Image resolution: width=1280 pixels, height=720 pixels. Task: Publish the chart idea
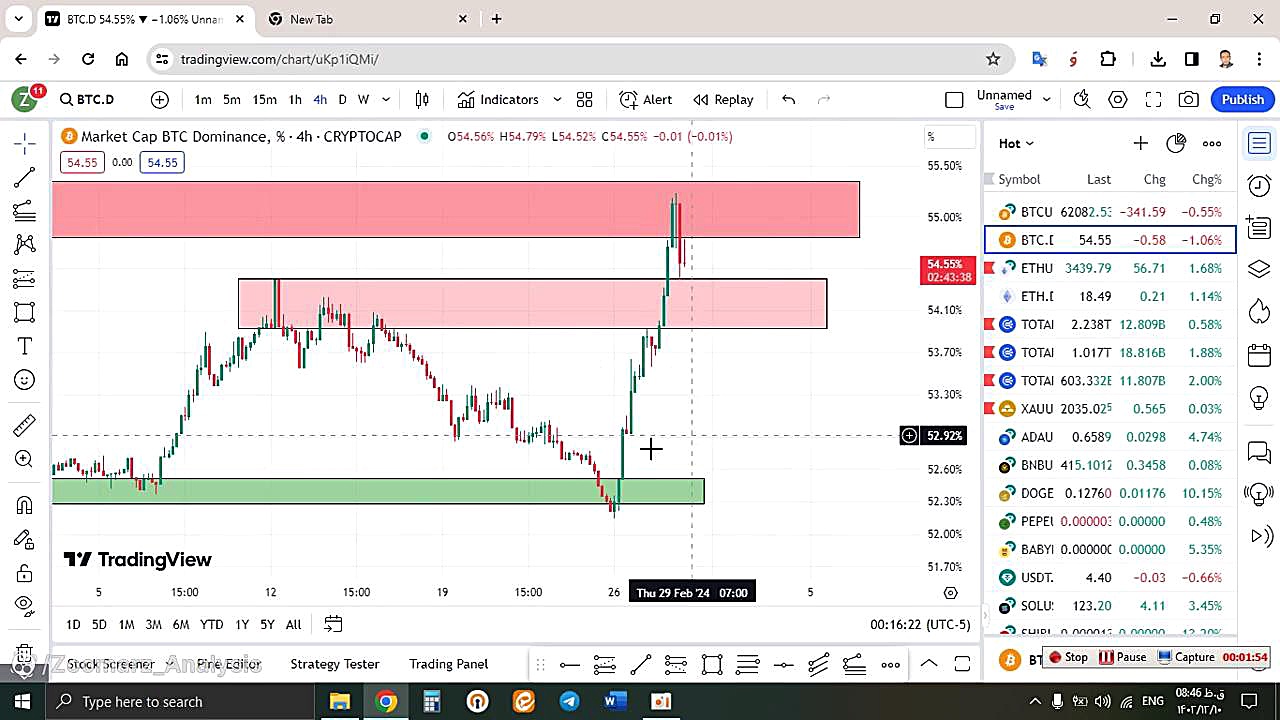click(1243, 99)
